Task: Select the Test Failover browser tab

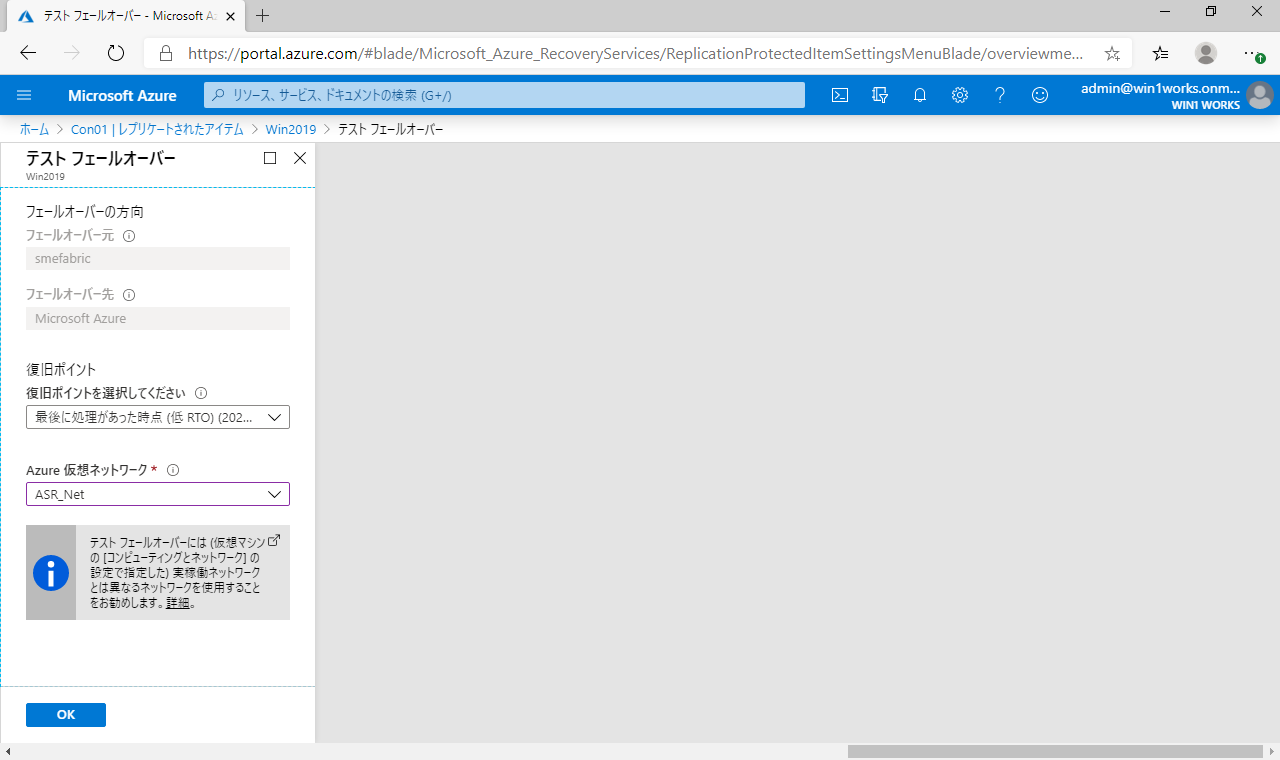Action: 125,16
